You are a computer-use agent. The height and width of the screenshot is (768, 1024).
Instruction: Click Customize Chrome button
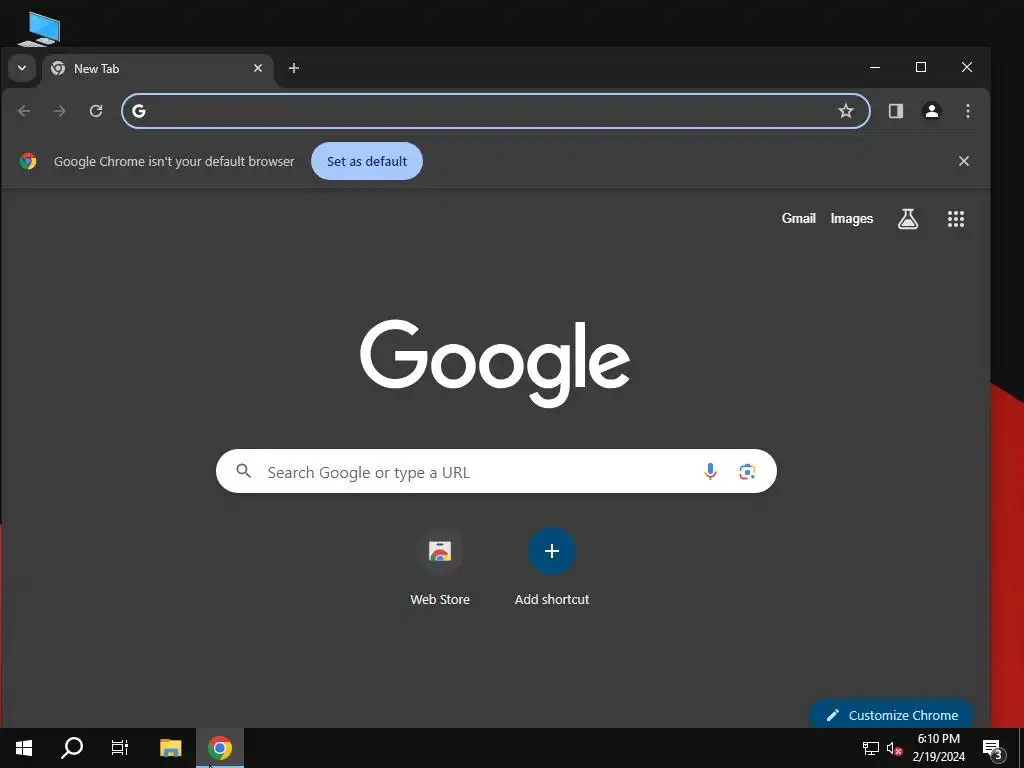click(x=891, y=715)
